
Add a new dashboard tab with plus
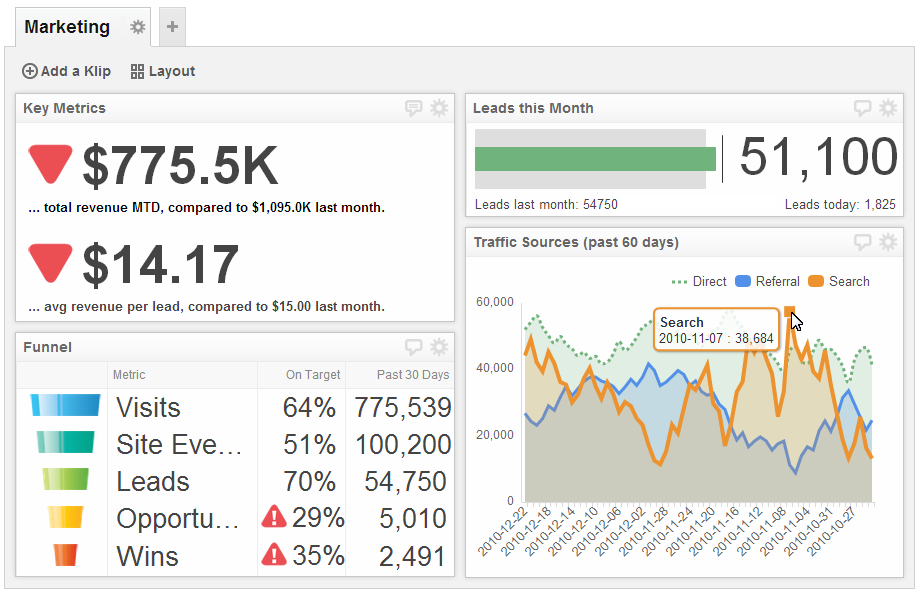pyautogui.click(x=172, y=27)
